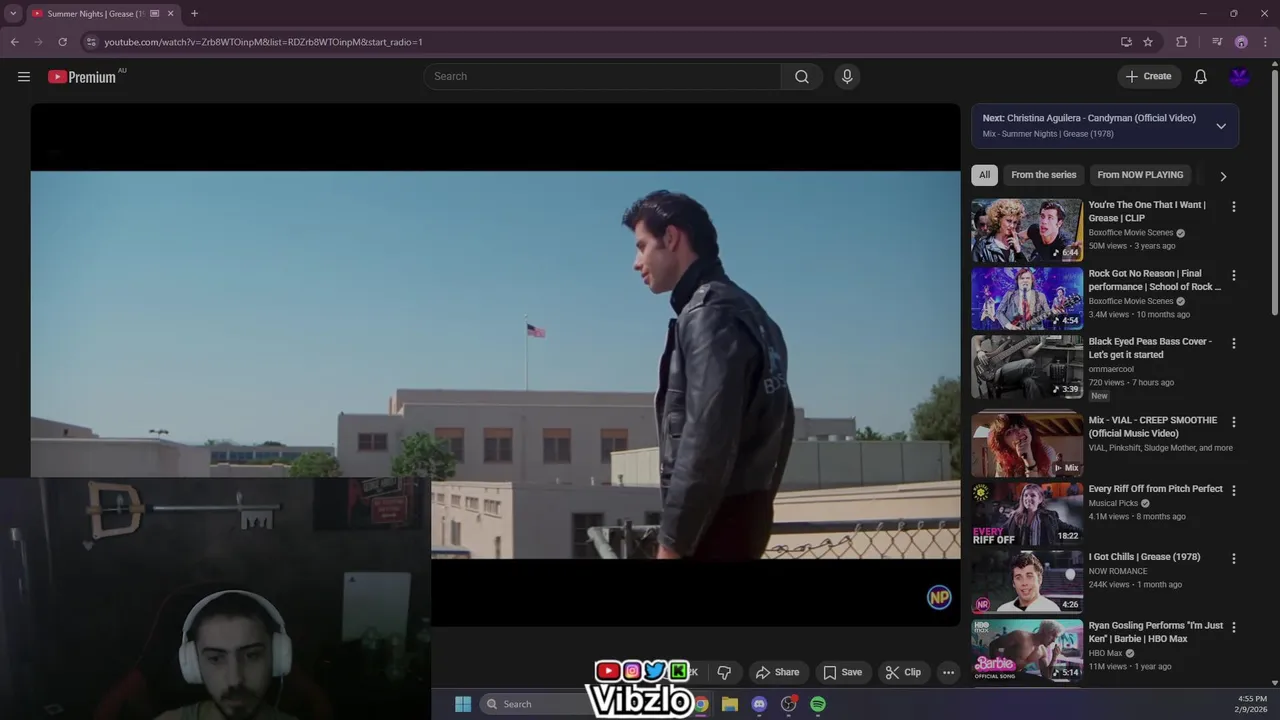
Task: Open more actions ellipsis below video
Action: coord(949,672)
